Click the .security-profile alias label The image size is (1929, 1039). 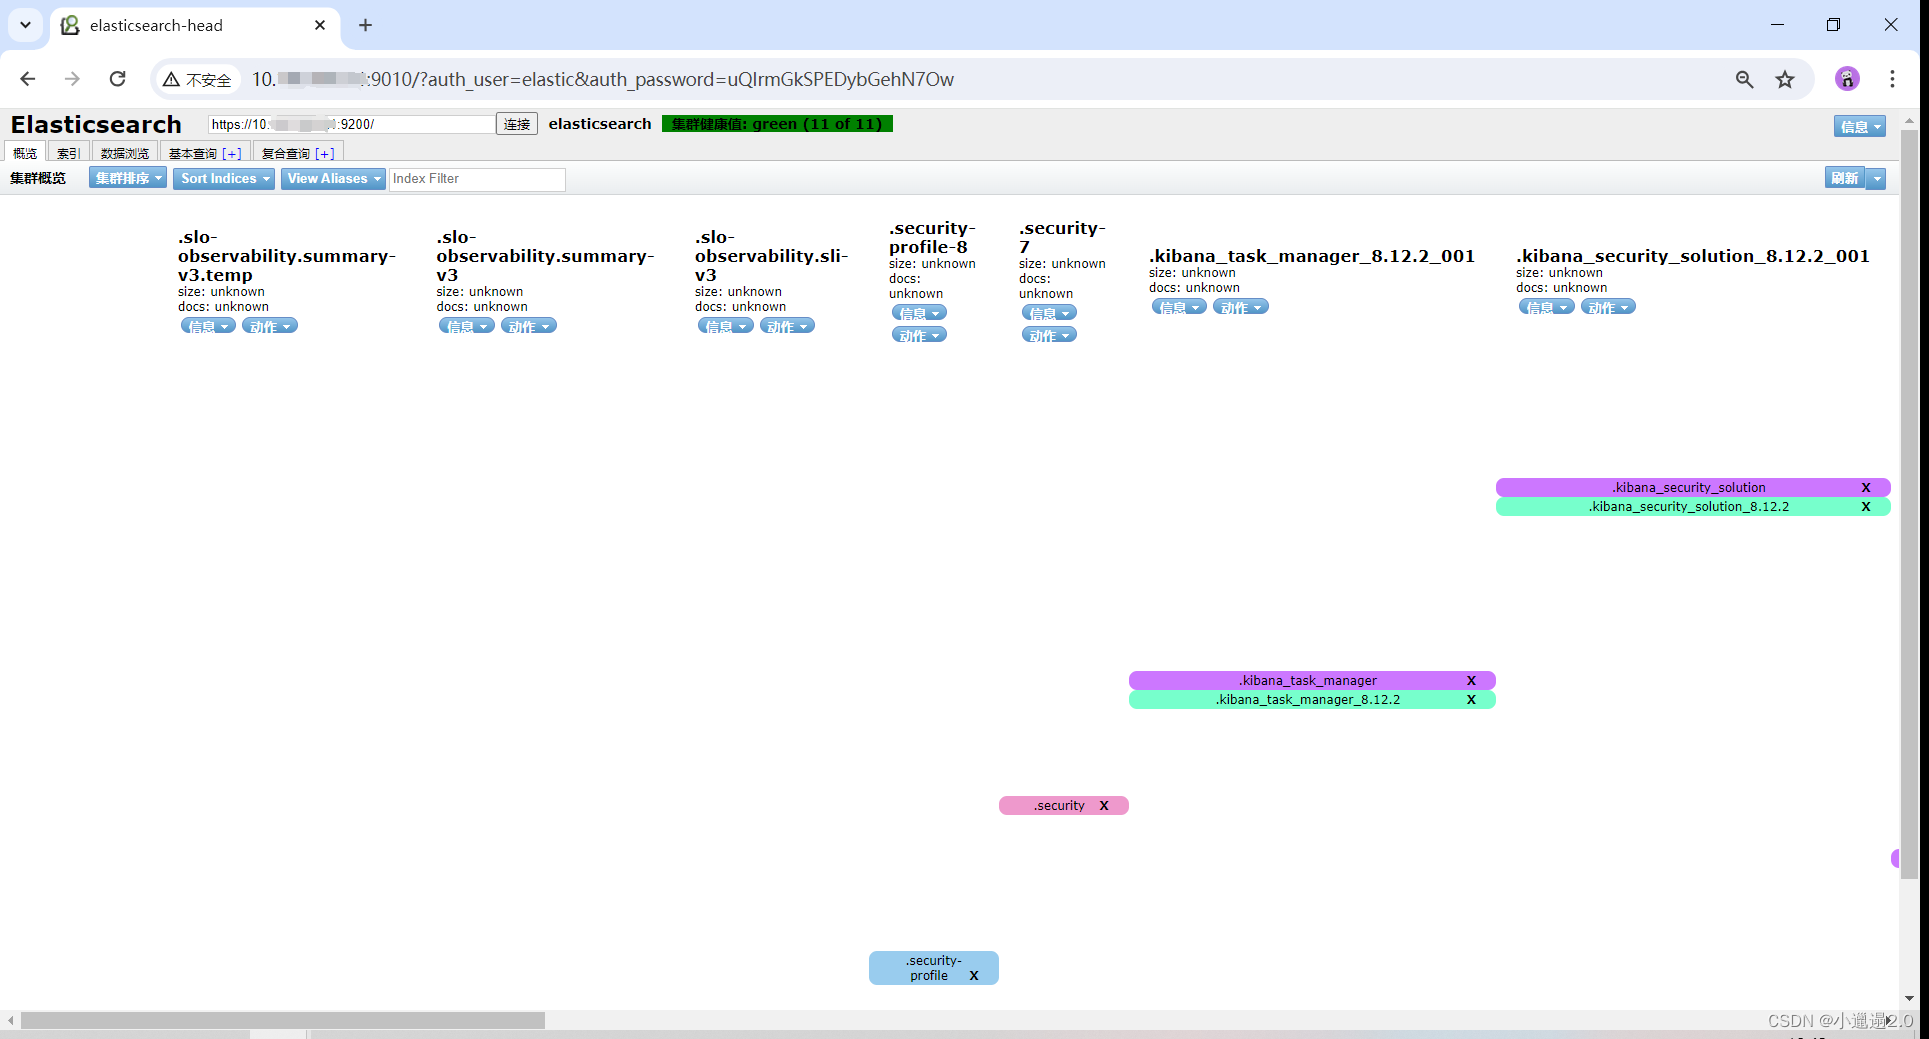[x=932, y=968]
